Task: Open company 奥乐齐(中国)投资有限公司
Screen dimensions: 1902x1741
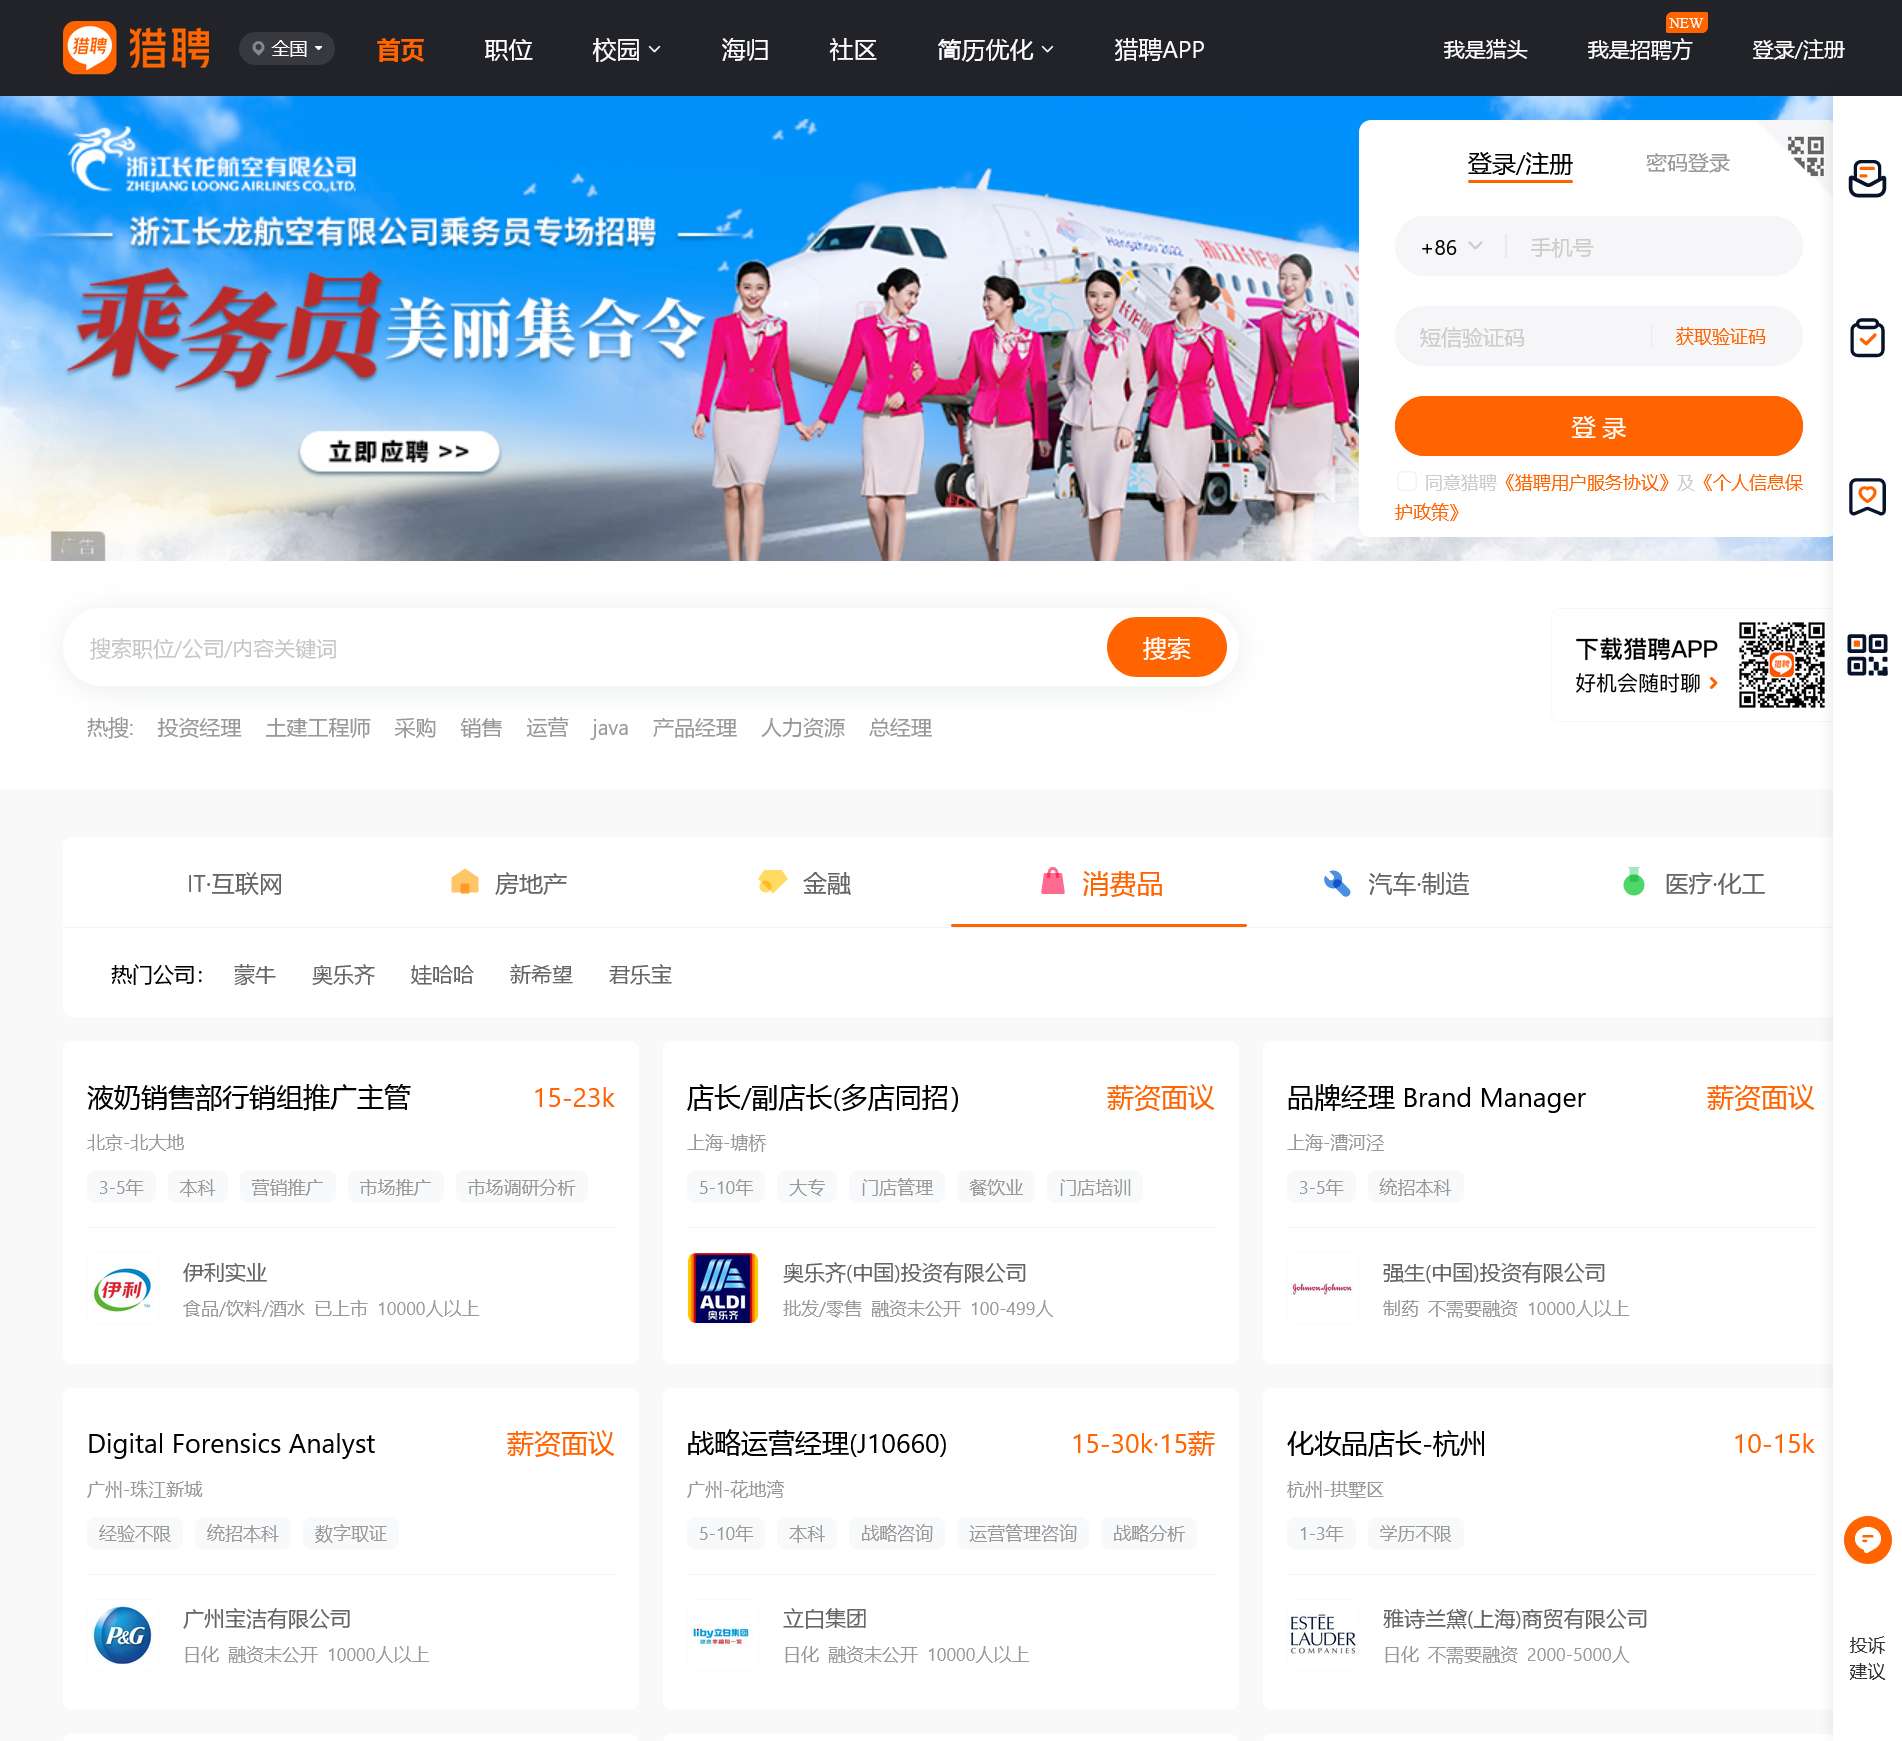Action: coord(904,1272)
